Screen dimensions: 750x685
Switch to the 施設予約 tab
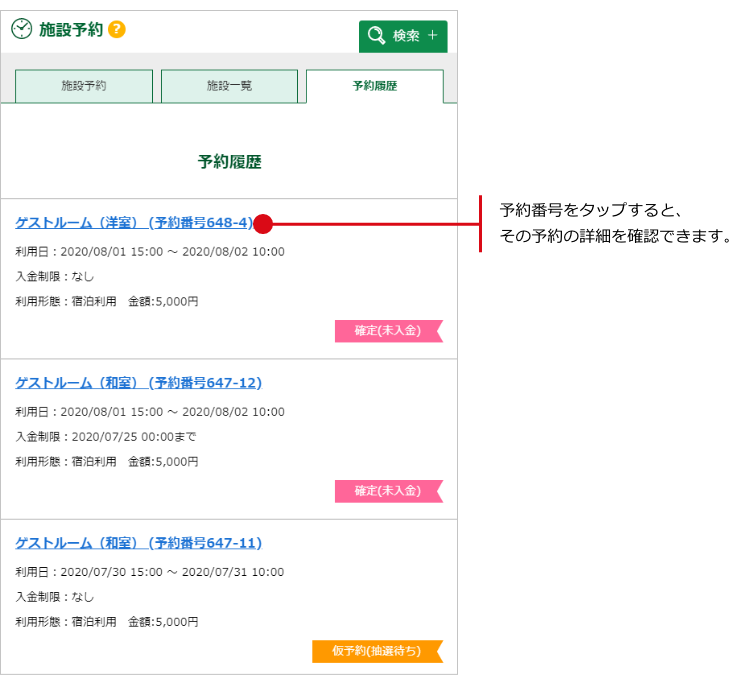click(x=84, y=86)
